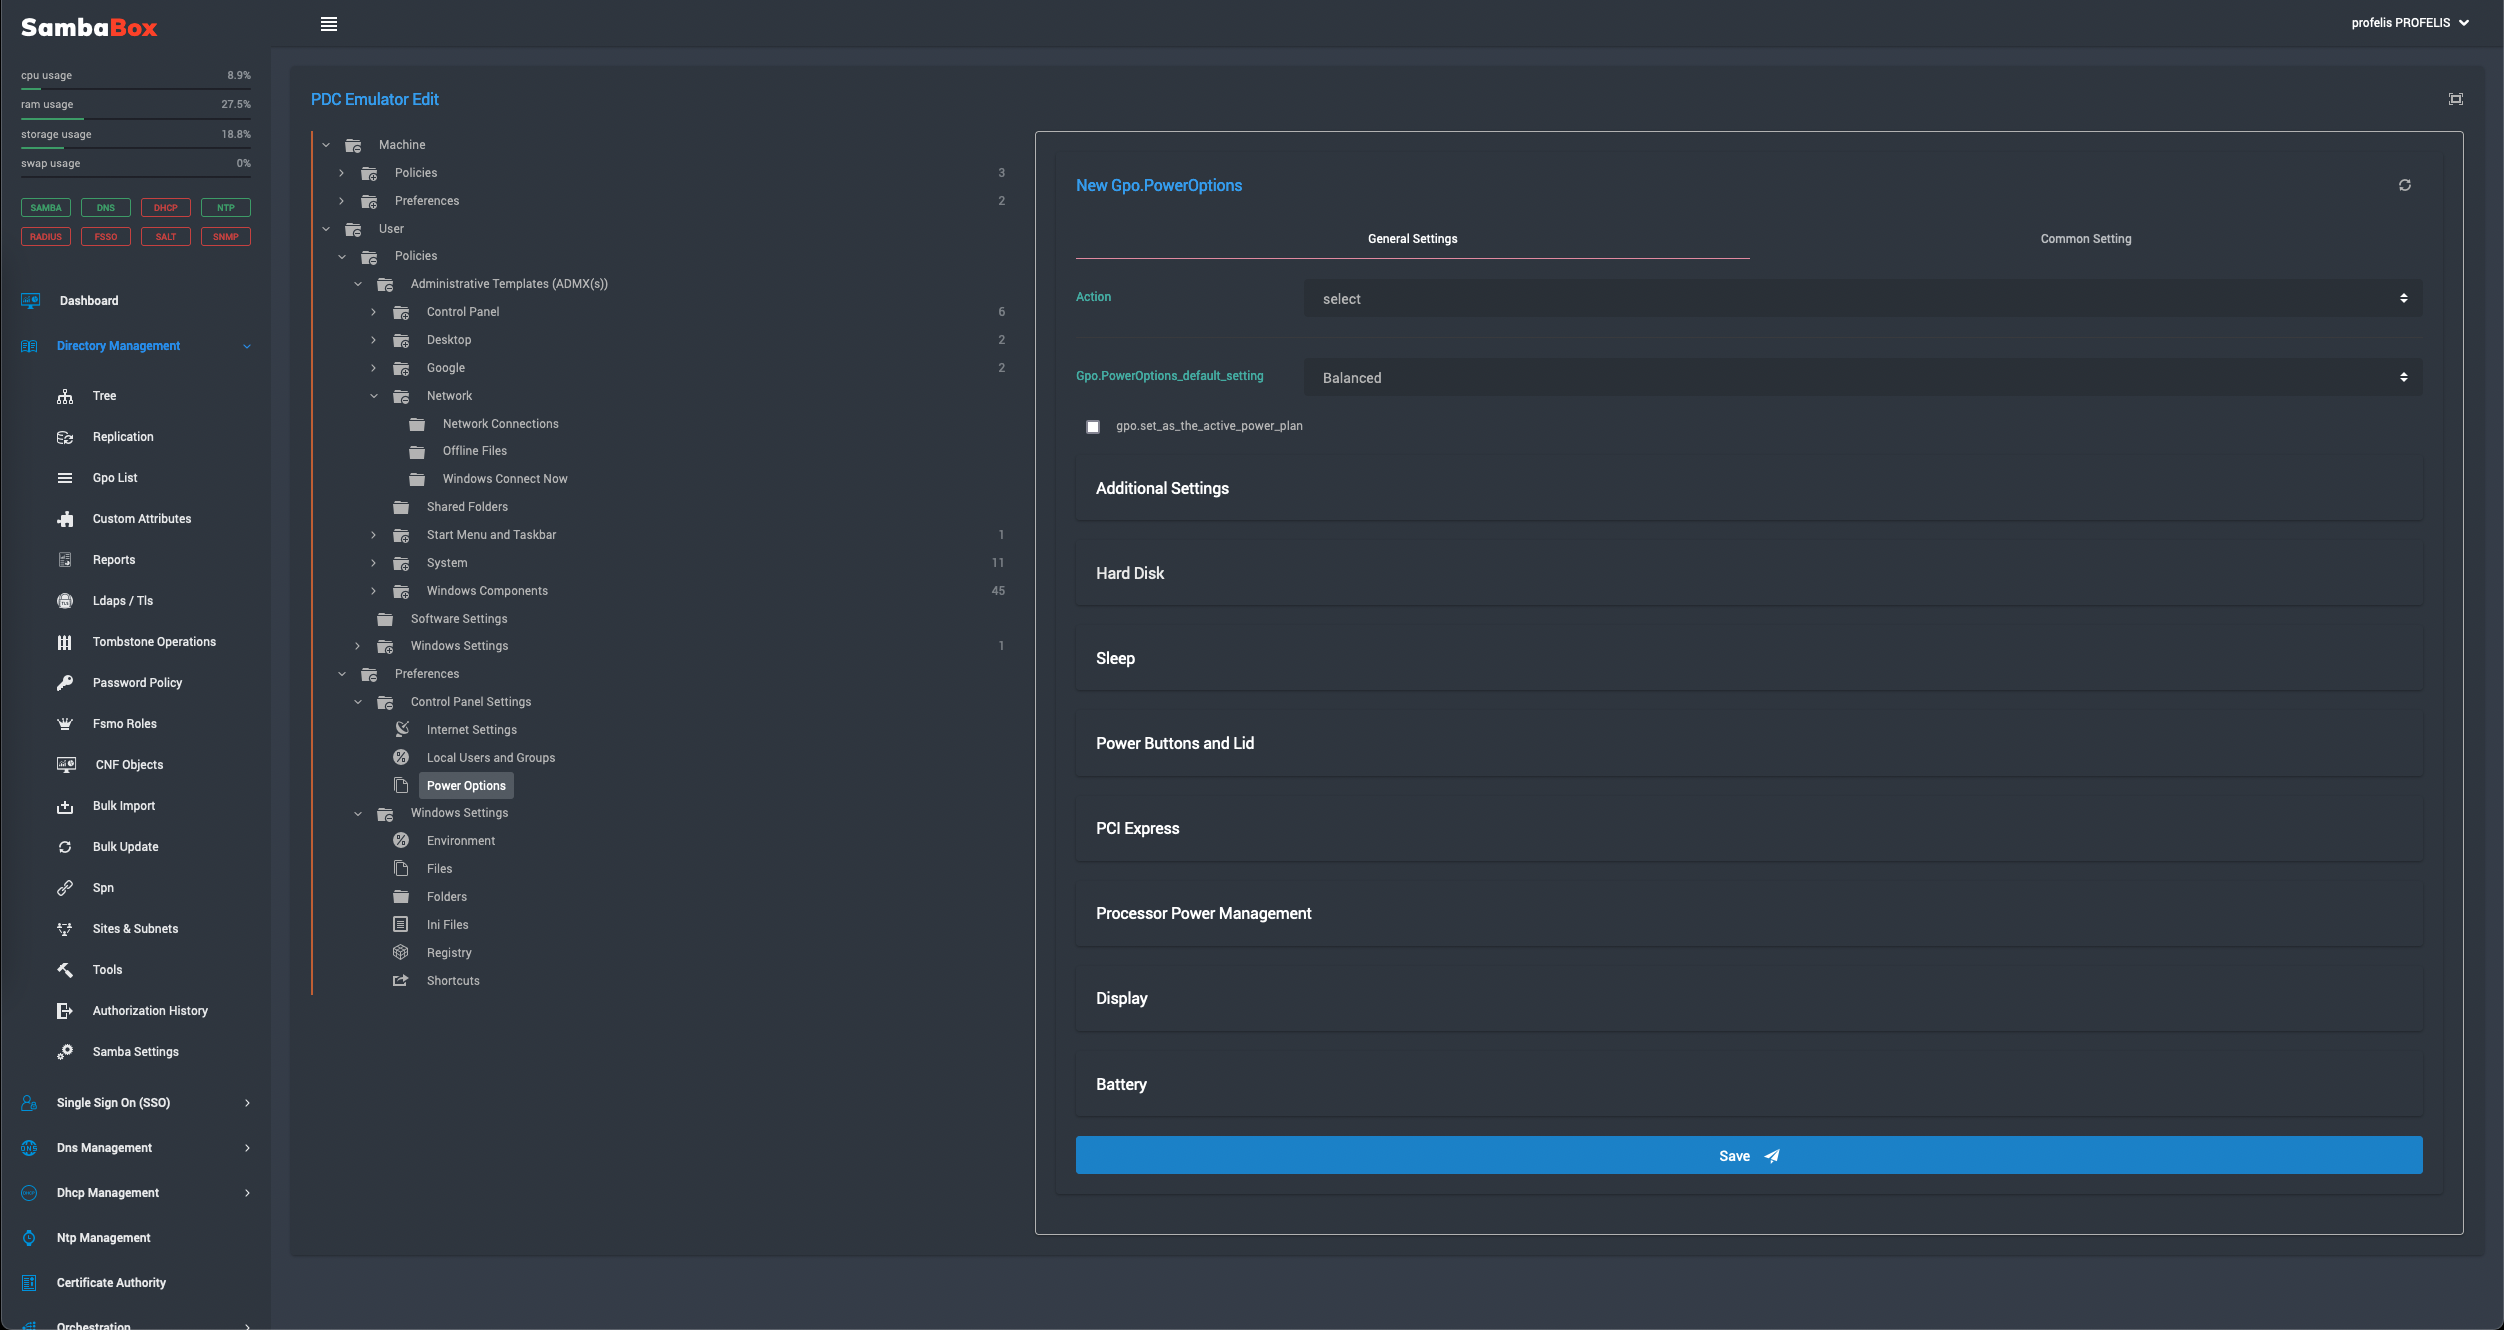Click the DHCP service badge

(x=166, y=208)
